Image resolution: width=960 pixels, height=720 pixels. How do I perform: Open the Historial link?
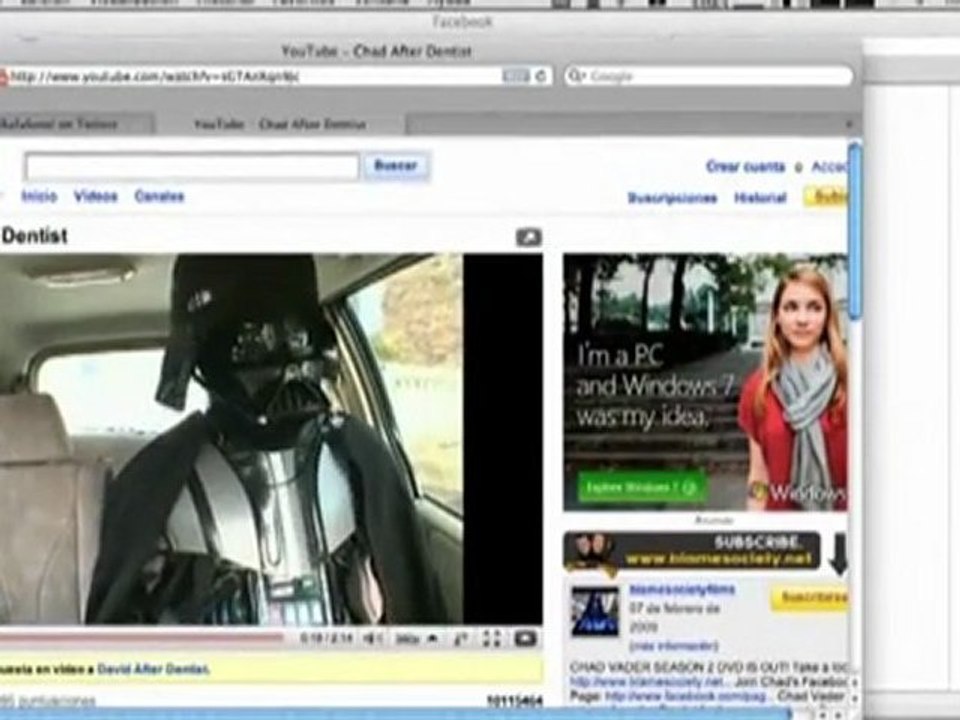coord(760,198)
